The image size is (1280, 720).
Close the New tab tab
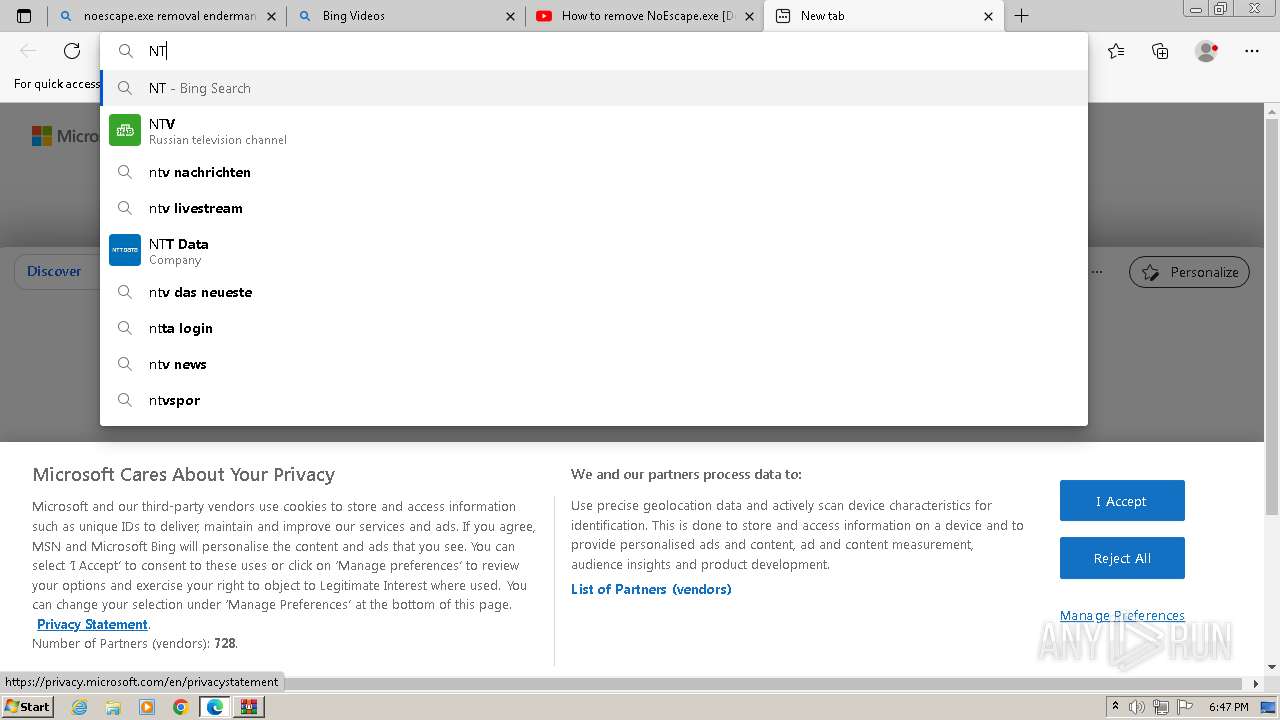[989, 16]
